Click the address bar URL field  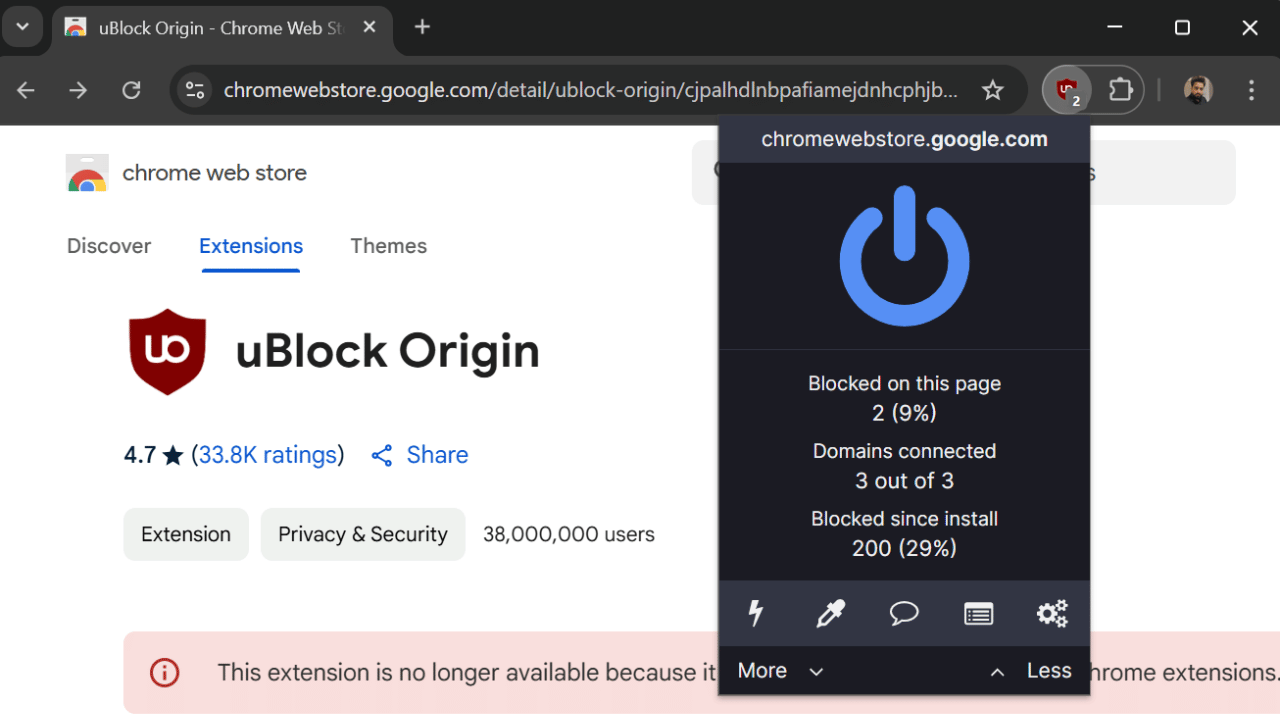590,91
